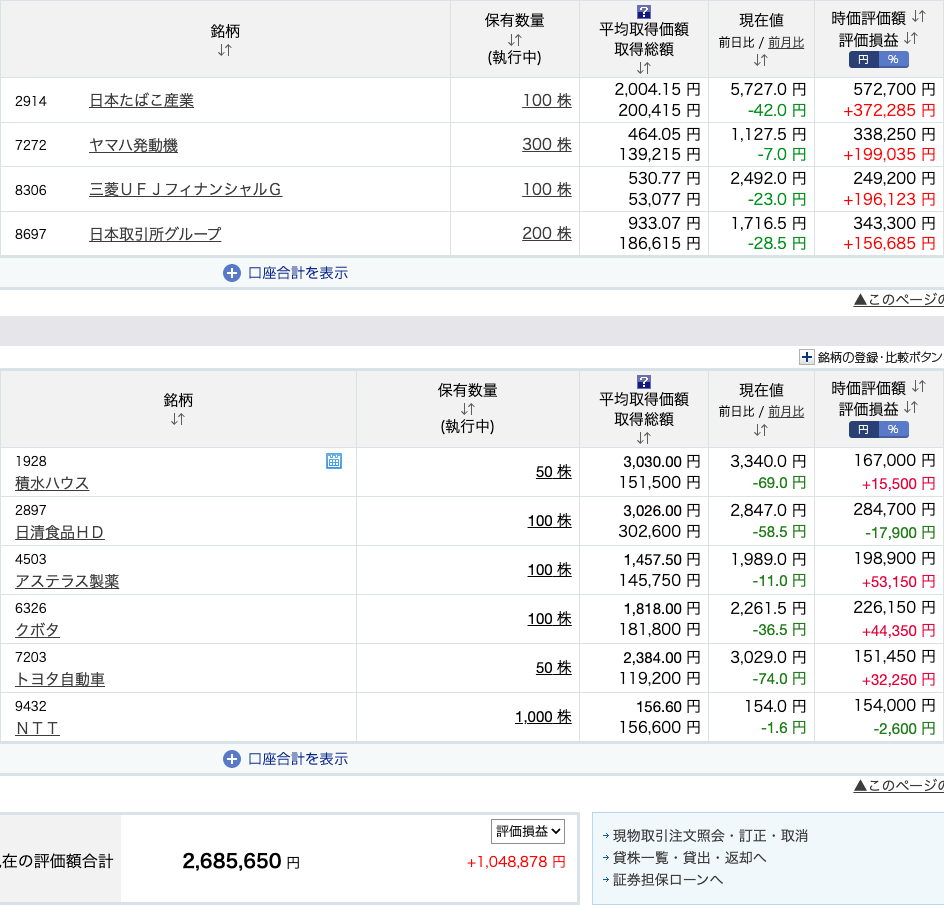
Task: Click the plus icon next to 銘柄の登録・比較ボタン
Action: pos(807,357)
